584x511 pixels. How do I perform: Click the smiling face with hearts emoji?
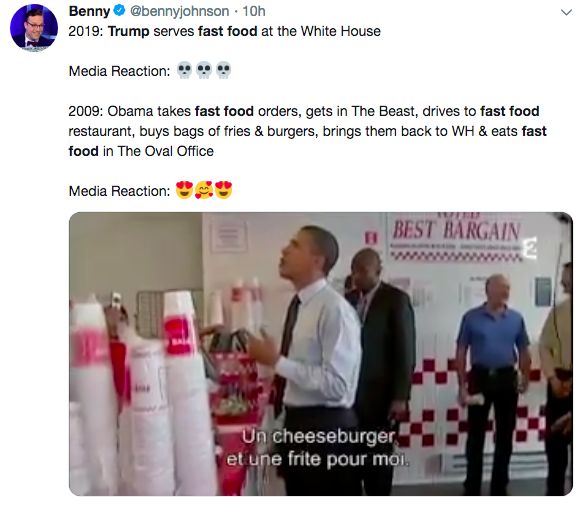click(204, 190)
